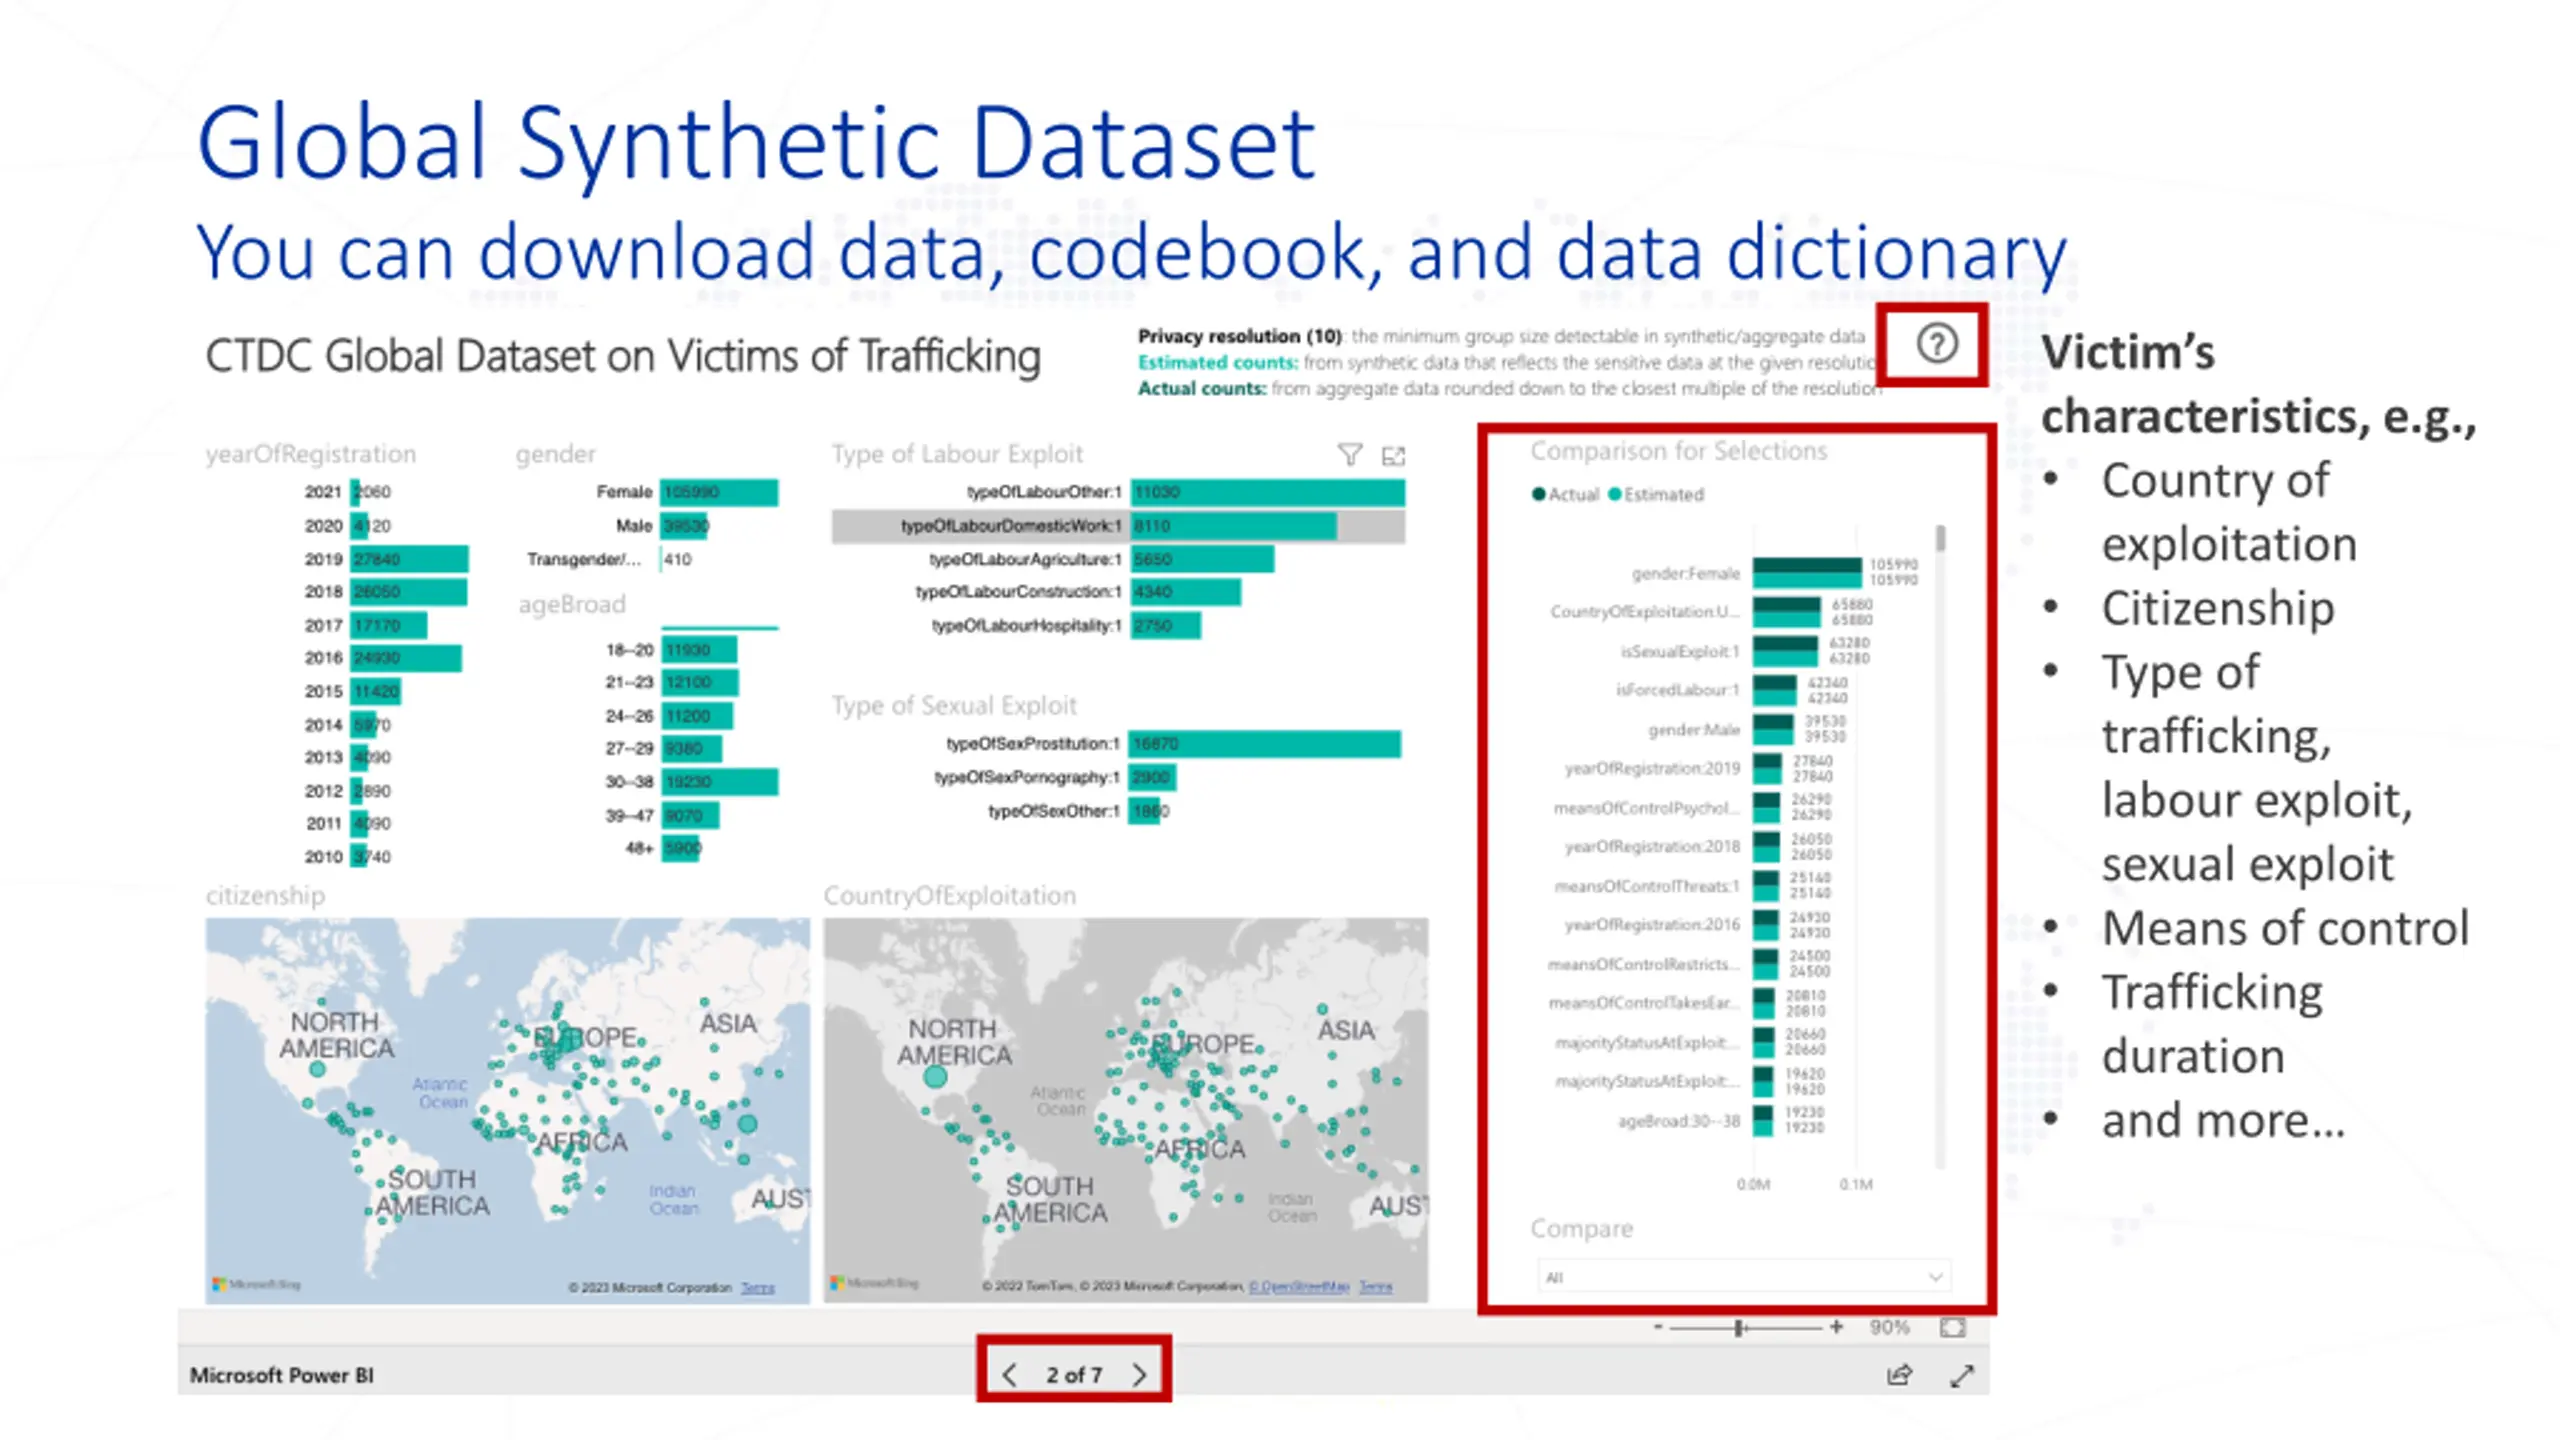
Task: Select typeOfLabourOther:1 bar
Action: pyautogui.click(x=1267, y=492)
